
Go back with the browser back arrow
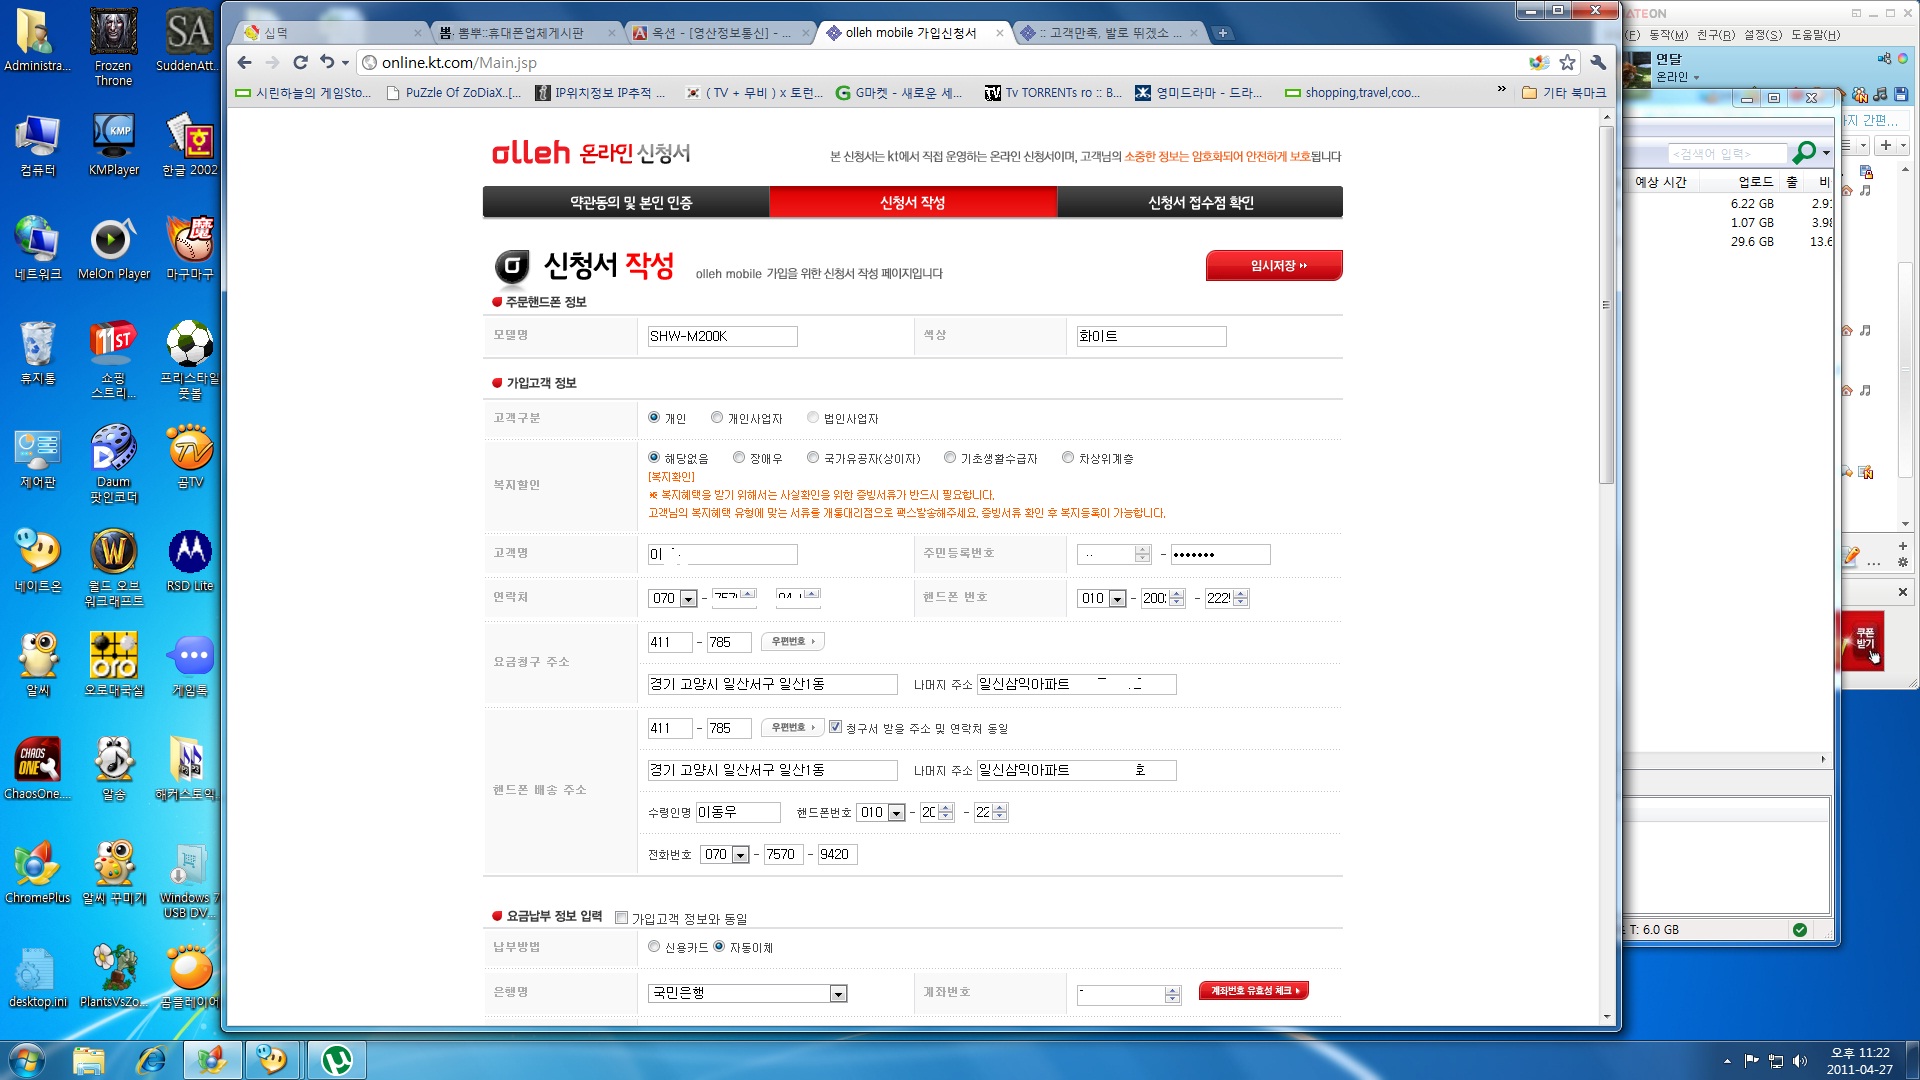(244, 62)
